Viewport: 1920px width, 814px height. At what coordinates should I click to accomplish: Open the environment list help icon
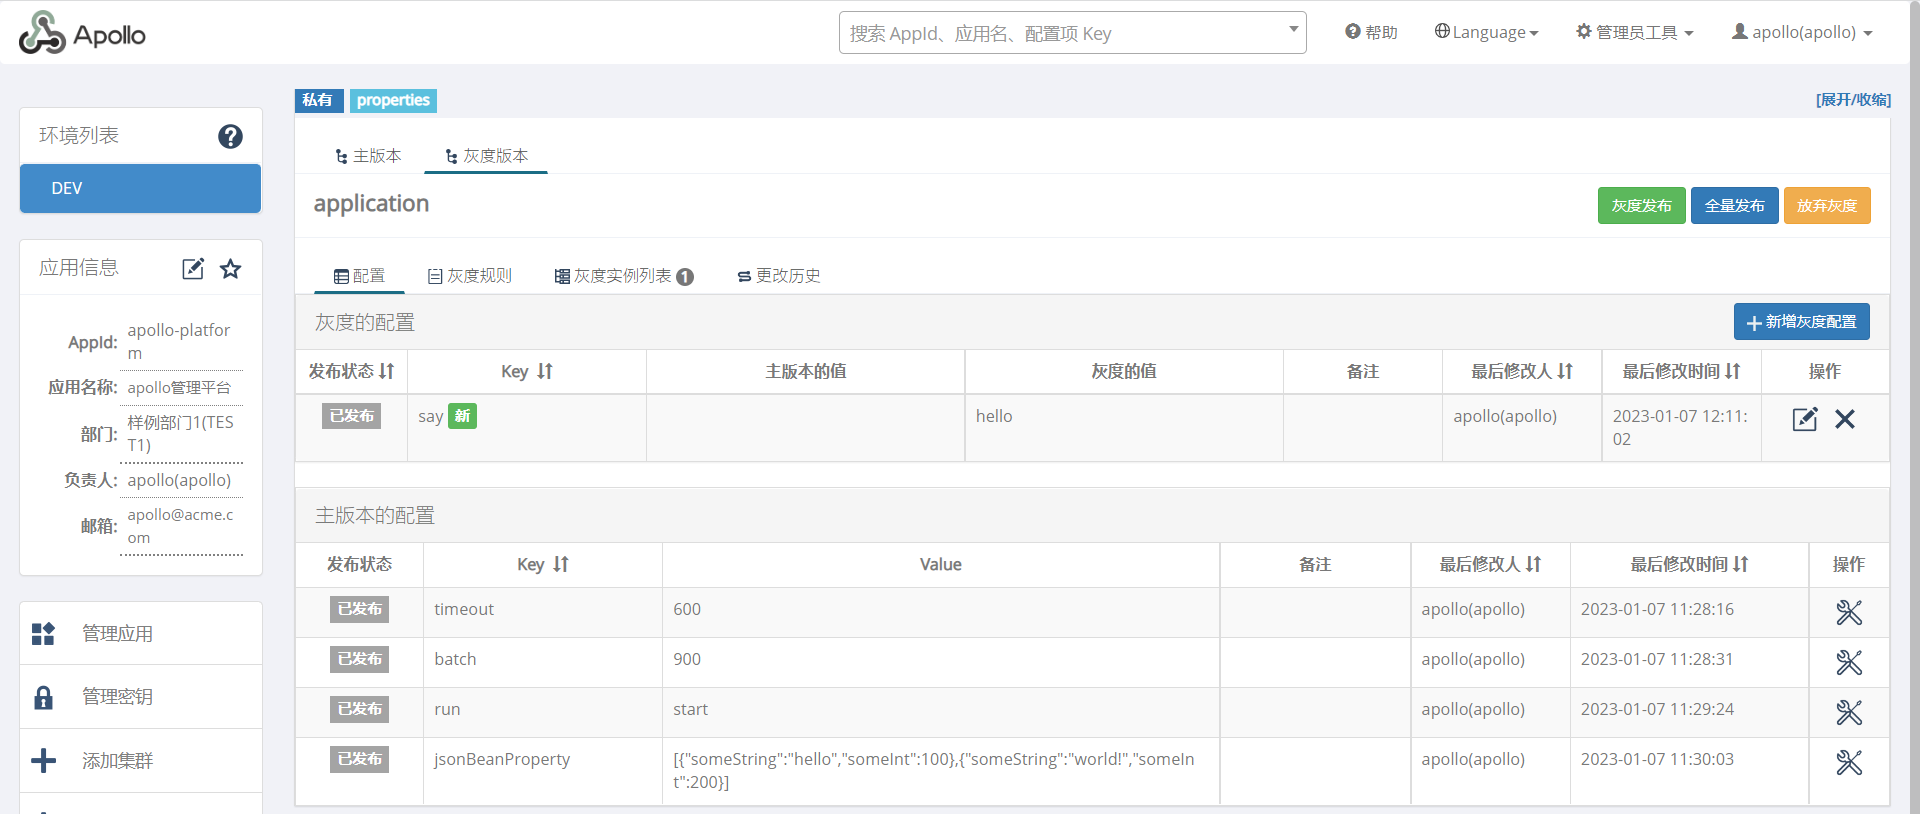coord(230,136)
